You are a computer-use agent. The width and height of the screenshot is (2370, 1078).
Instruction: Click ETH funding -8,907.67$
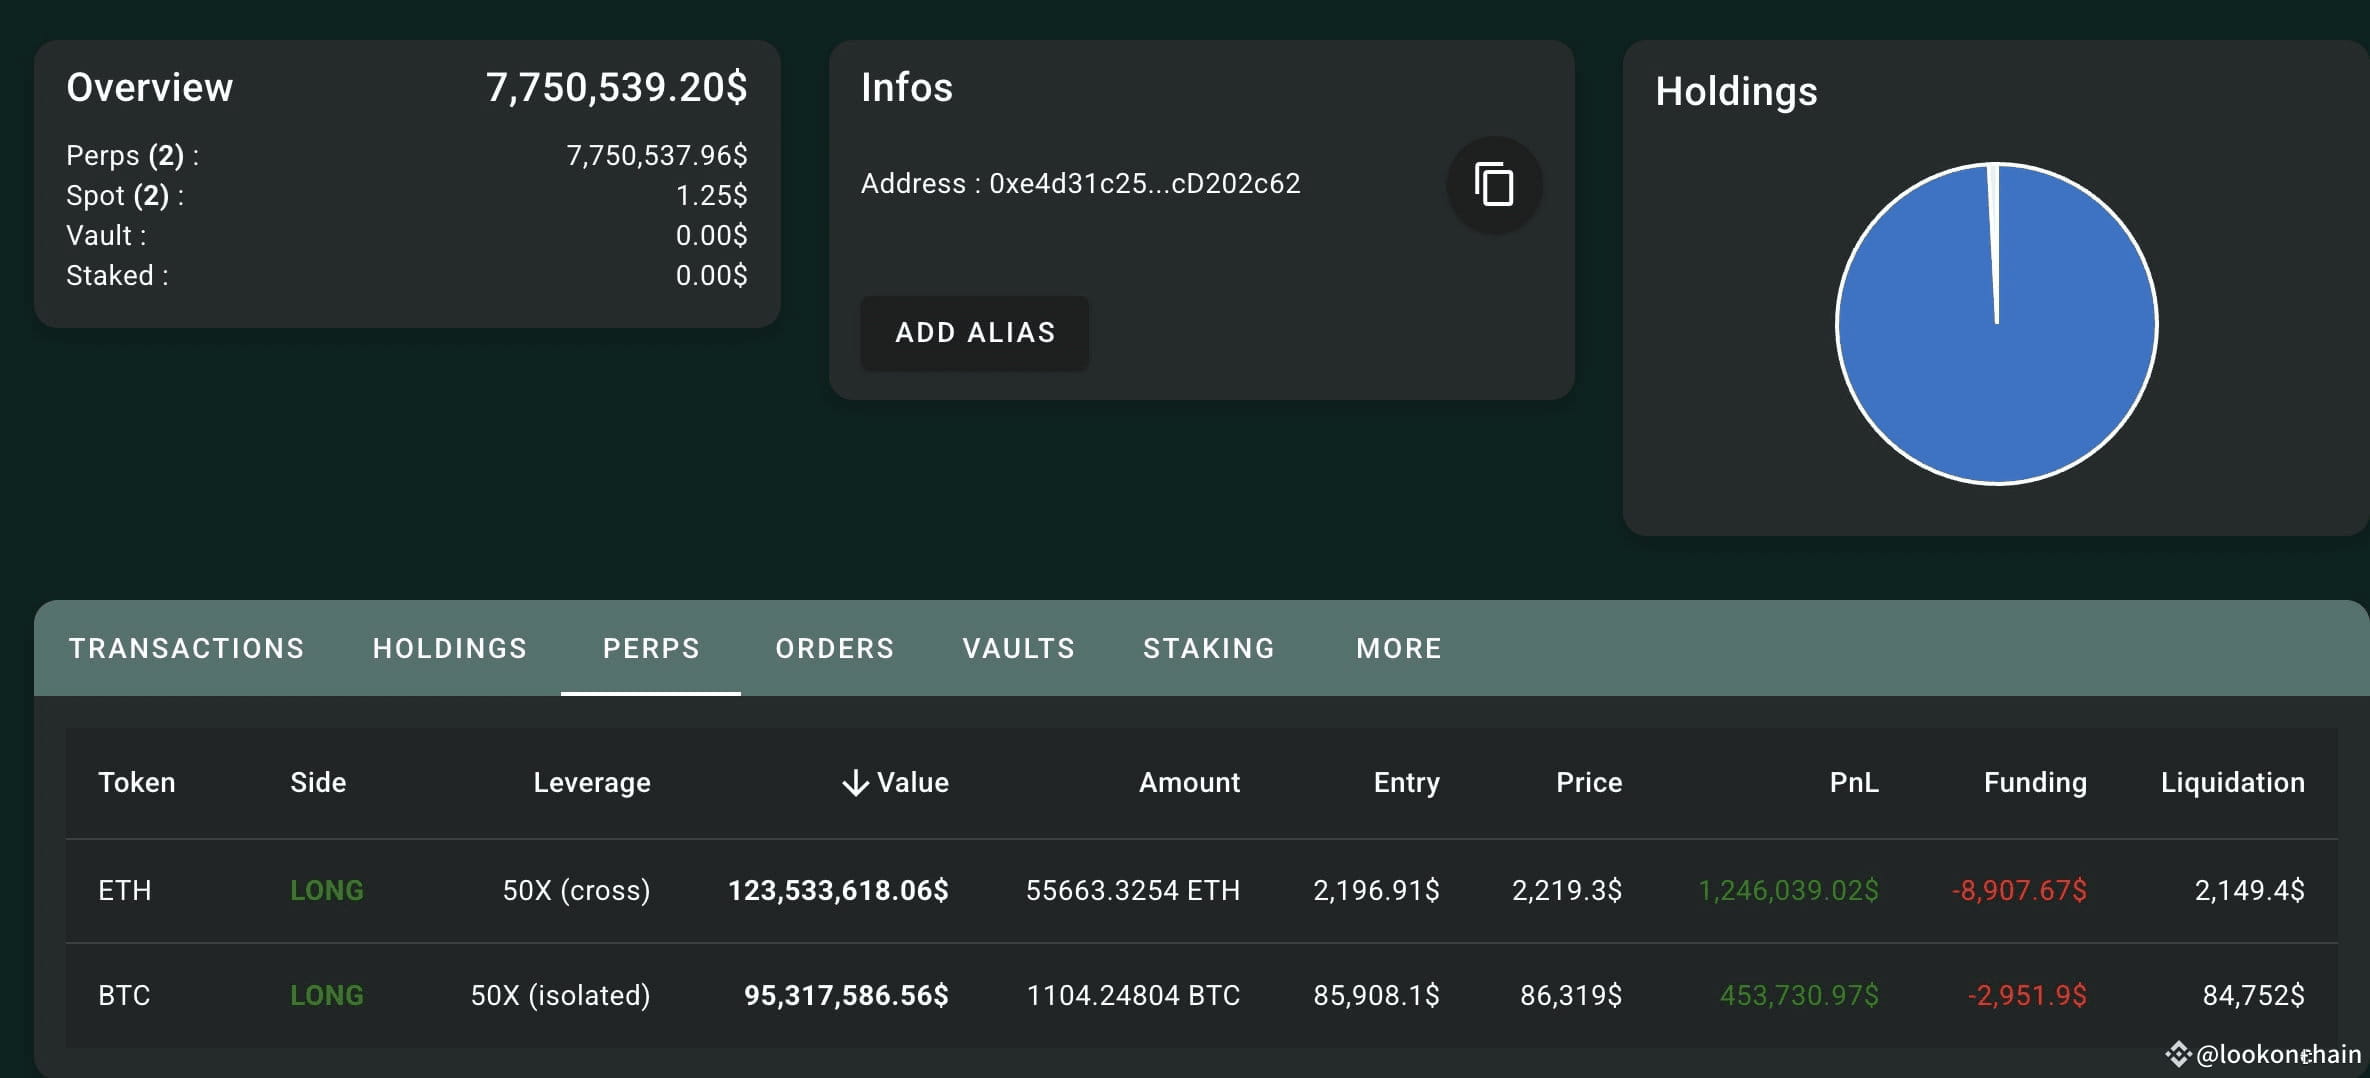2019,890
